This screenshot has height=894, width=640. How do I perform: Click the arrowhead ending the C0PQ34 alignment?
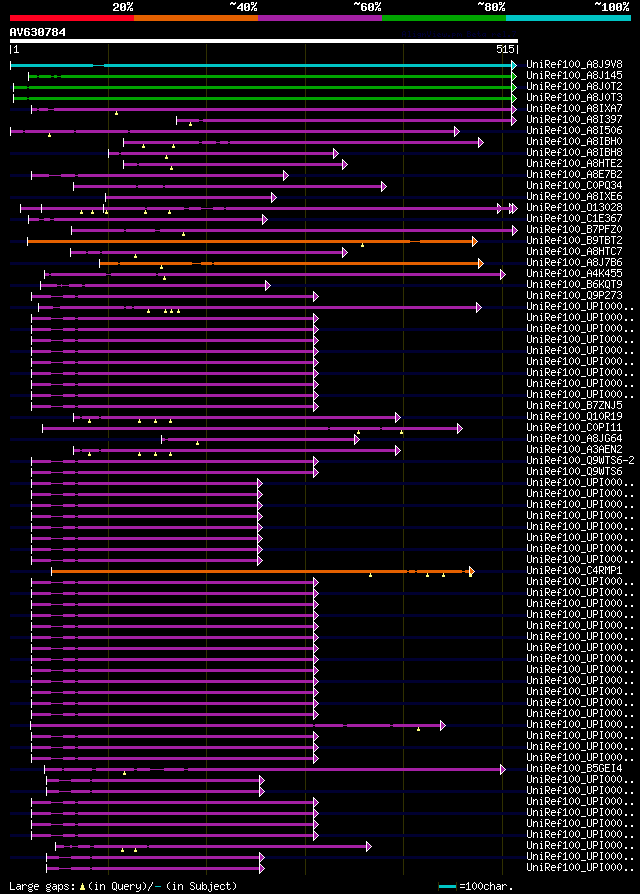[384, 186]
